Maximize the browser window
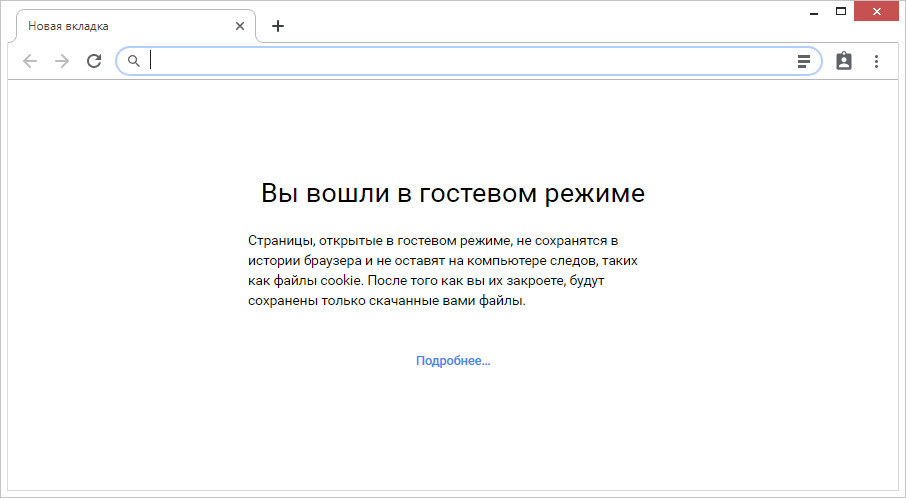The image size is (906, 498). point(841,11)
